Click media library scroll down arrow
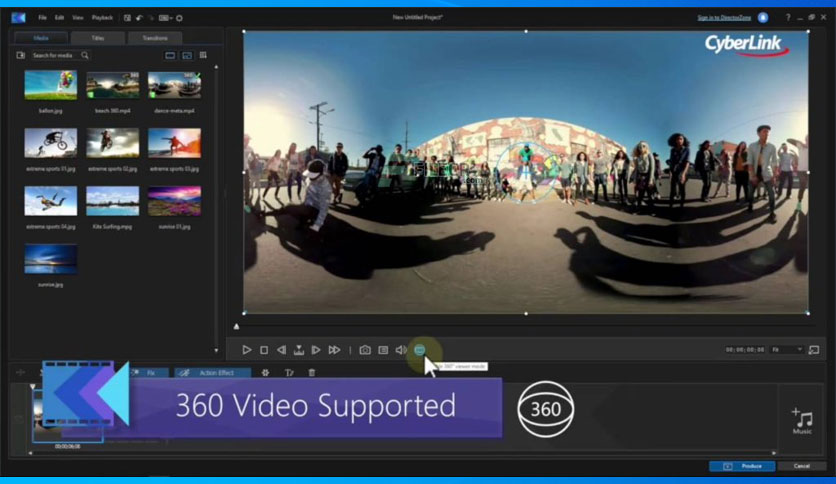The height and width of the screenshot is (484, 836). (216, 351)
